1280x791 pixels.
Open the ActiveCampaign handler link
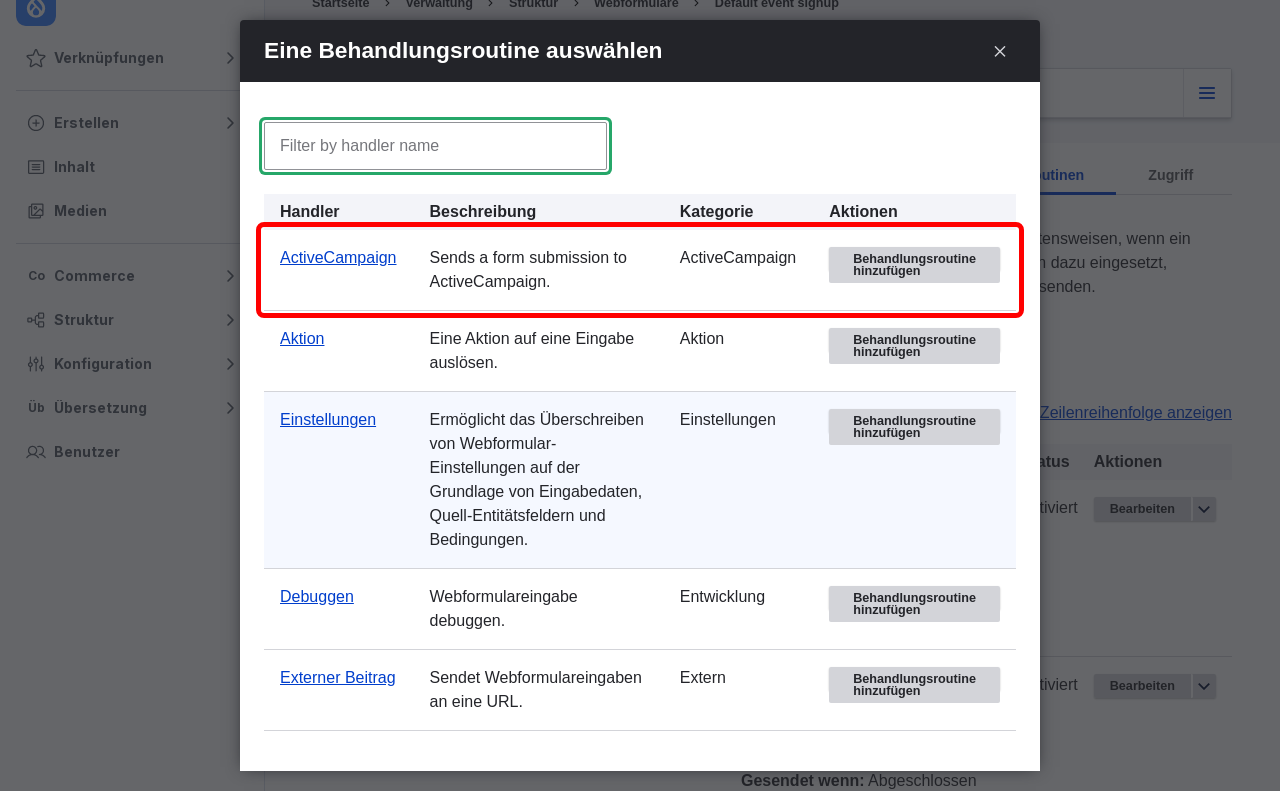tap(338, 257)
